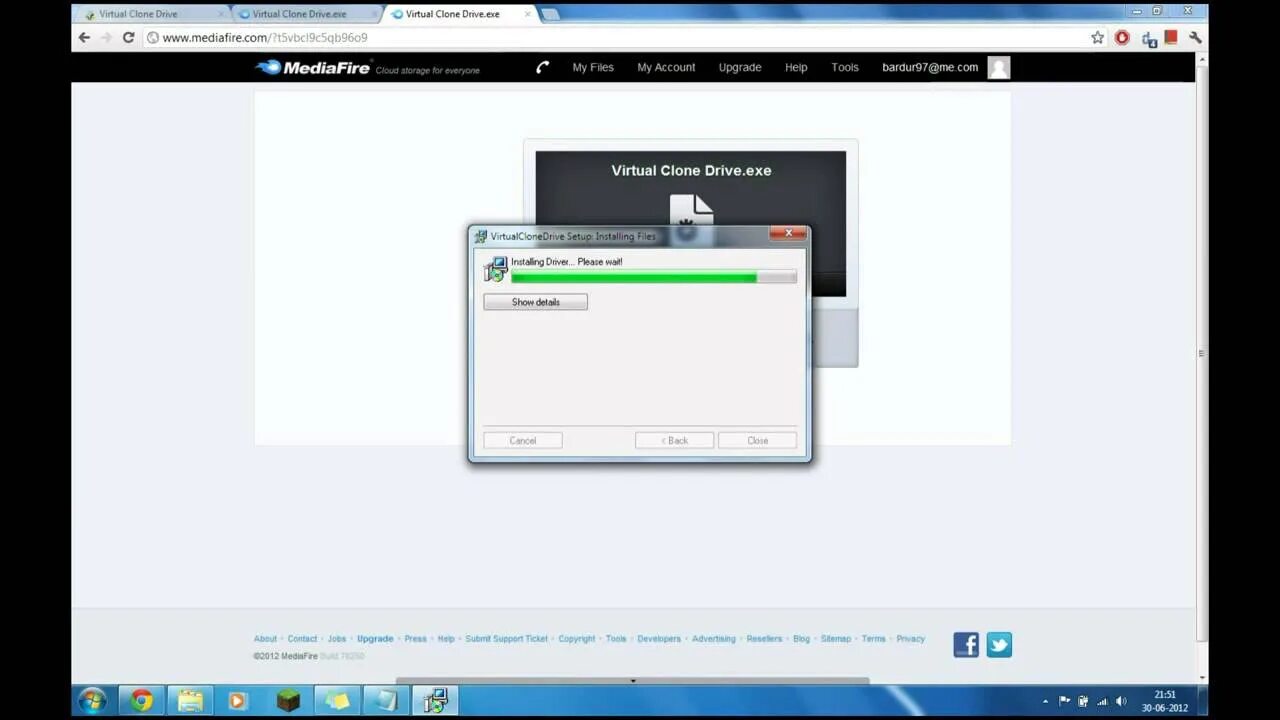
Task: Click the red Opera-style extension icon
Action: [1122, 37]
